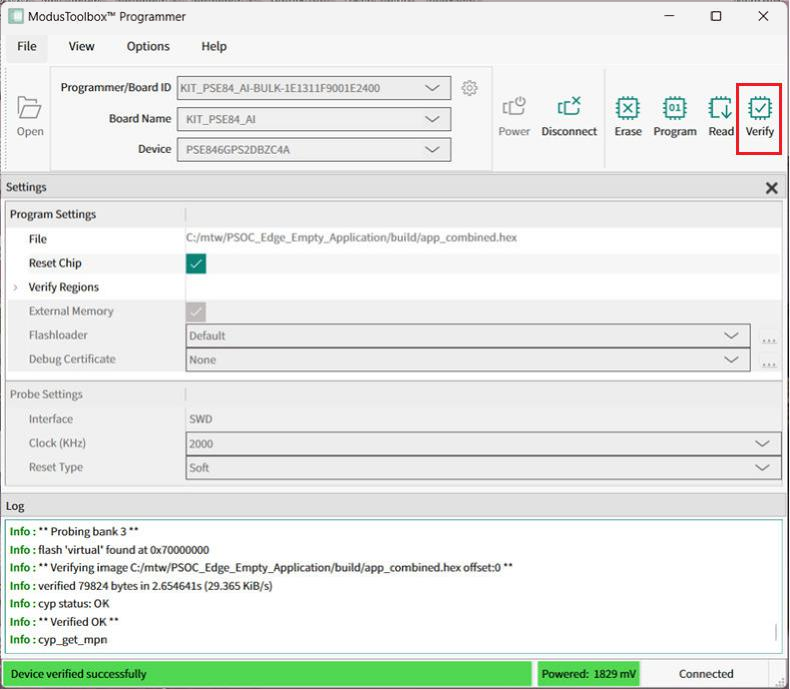Browse for Debug Certificate with ellipsis
The height and width of the screenshot is (689, 790).
pos(769,362)
